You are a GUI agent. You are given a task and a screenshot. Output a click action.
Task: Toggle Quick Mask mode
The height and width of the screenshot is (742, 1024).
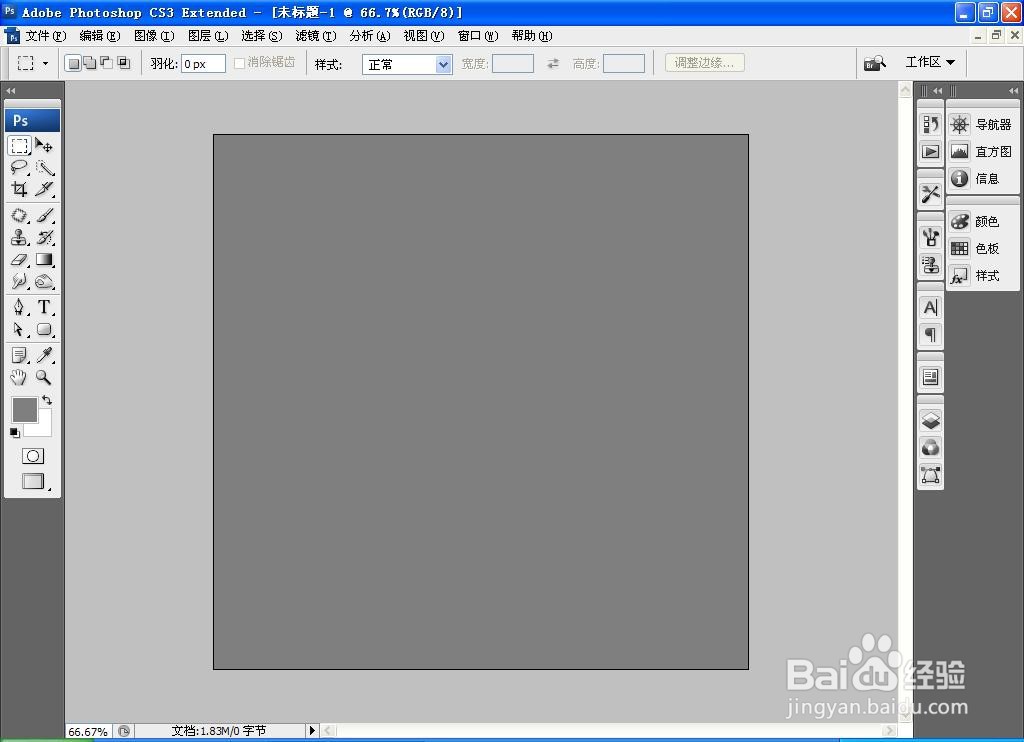tap(33, 456)
